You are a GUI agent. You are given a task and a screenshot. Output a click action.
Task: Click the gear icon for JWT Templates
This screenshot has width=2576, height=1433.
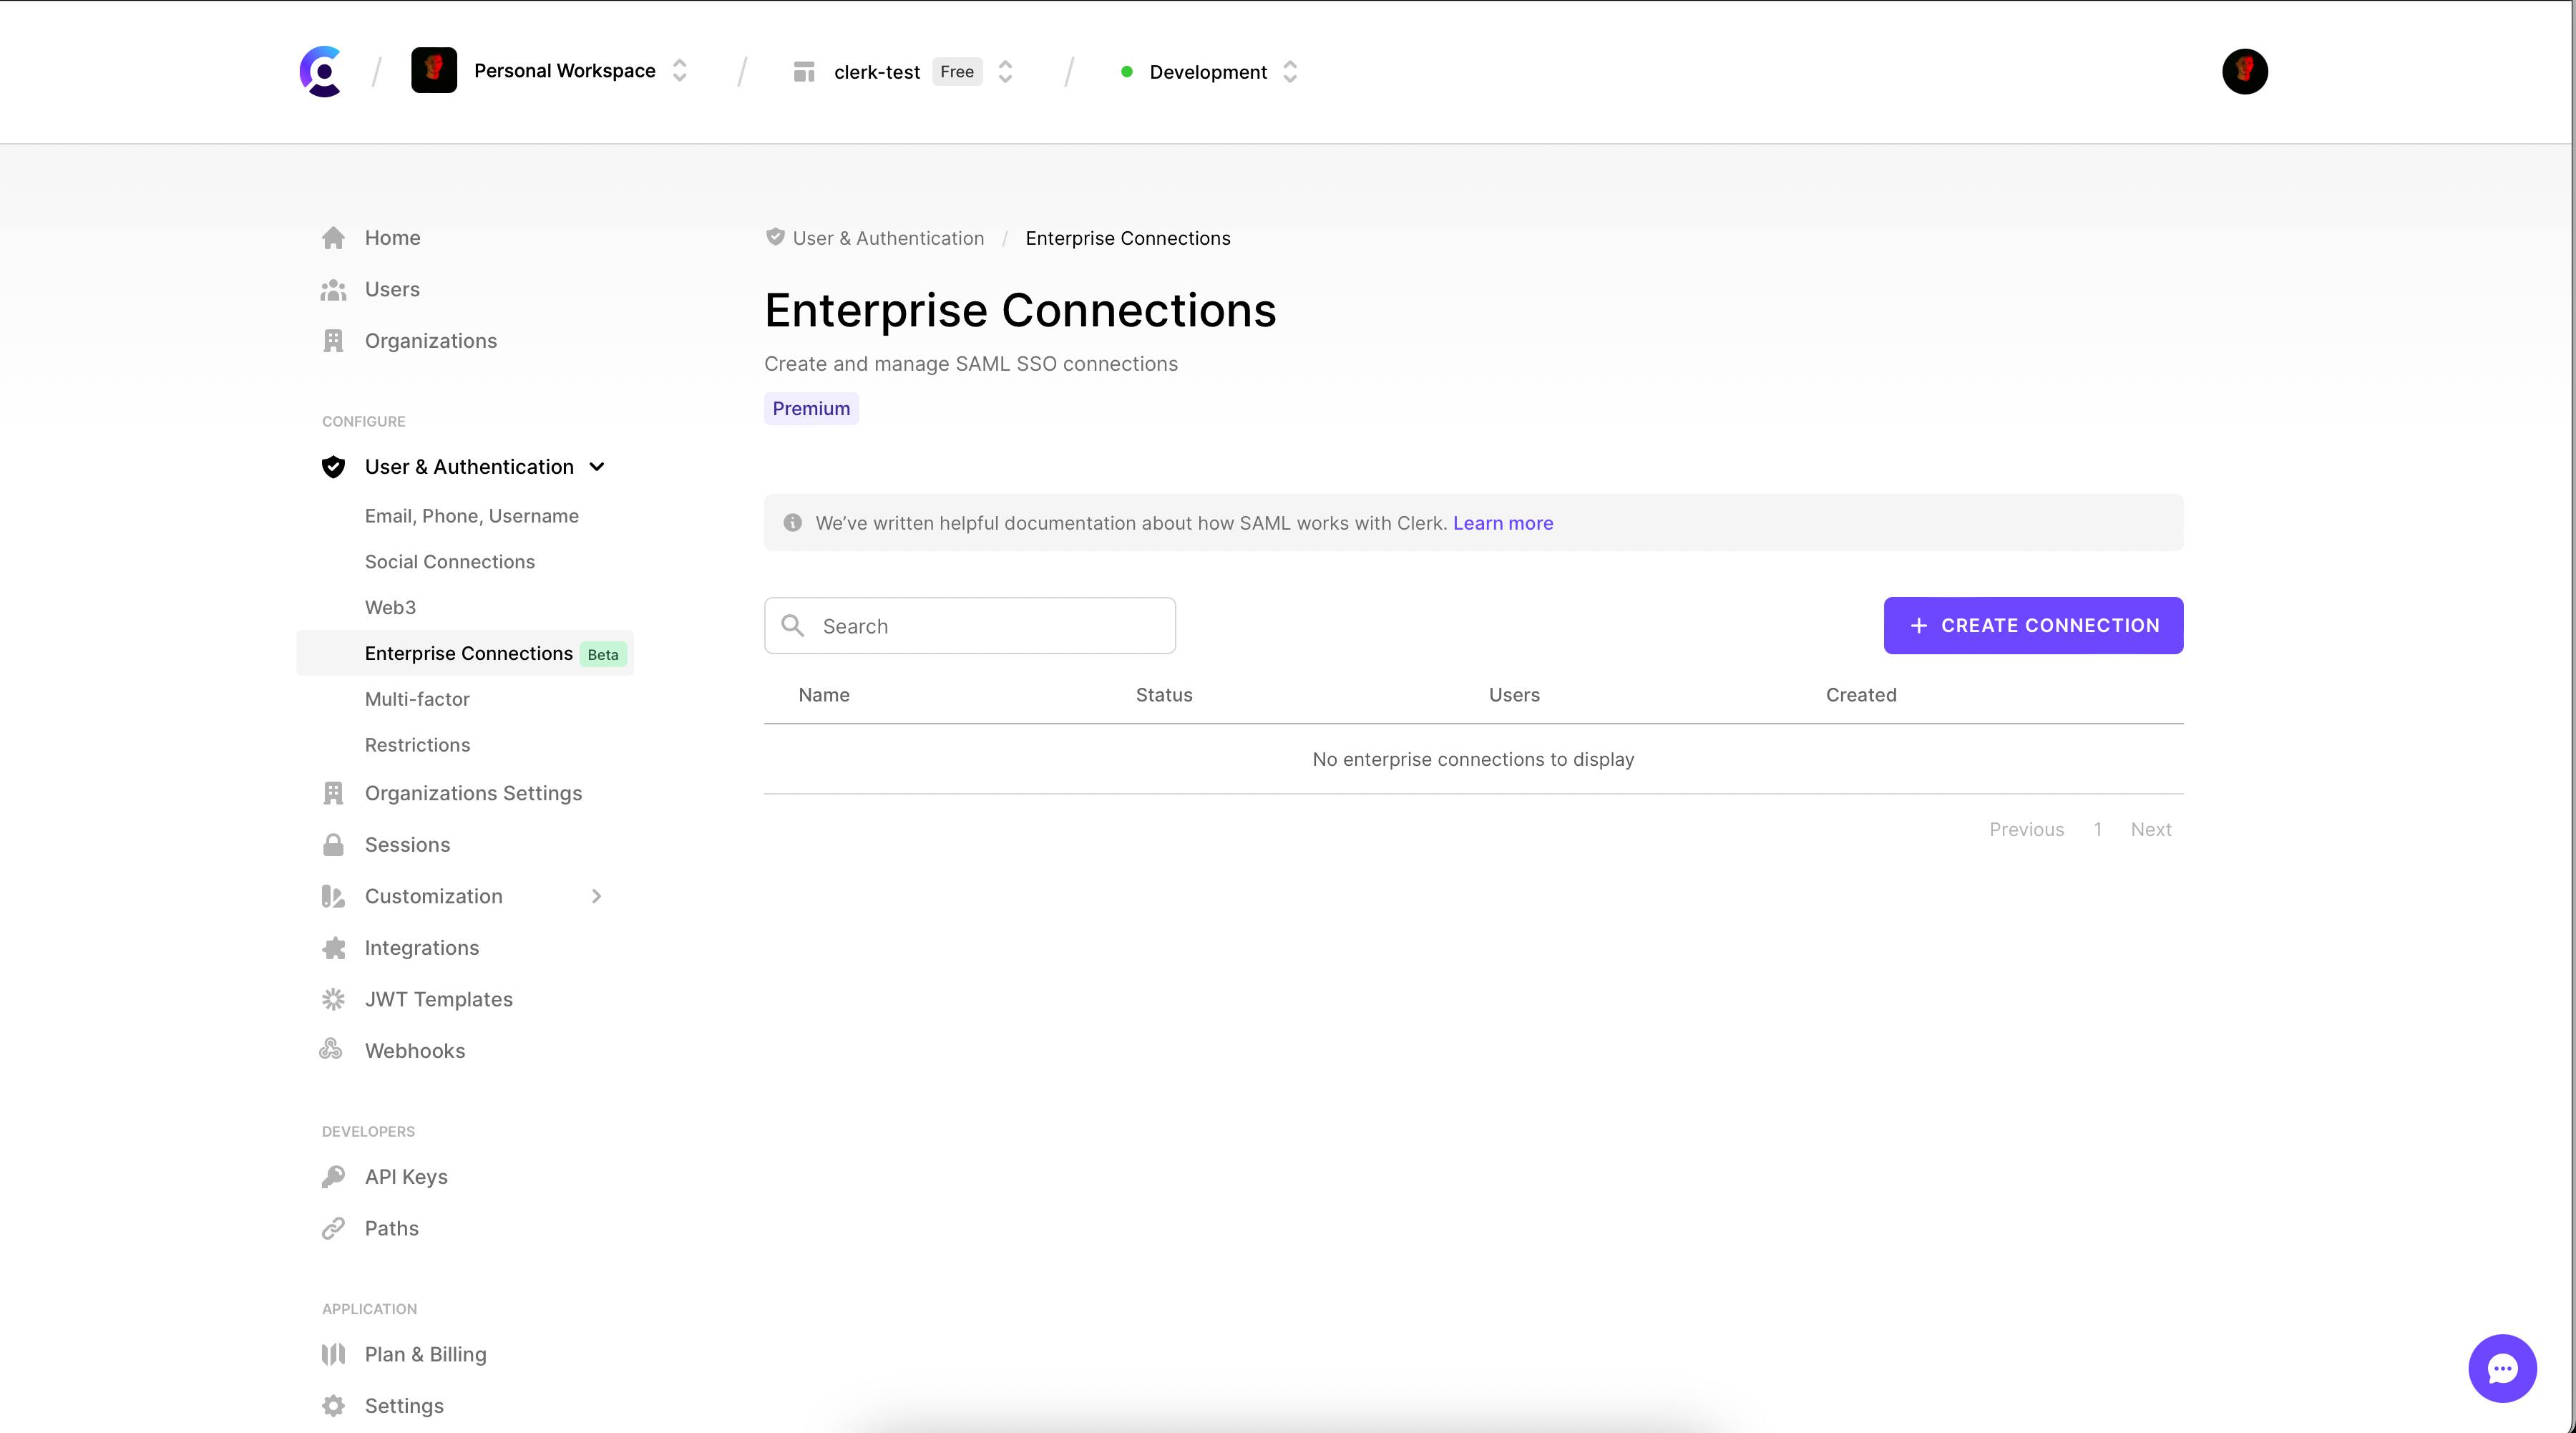(x=333, y=999)
